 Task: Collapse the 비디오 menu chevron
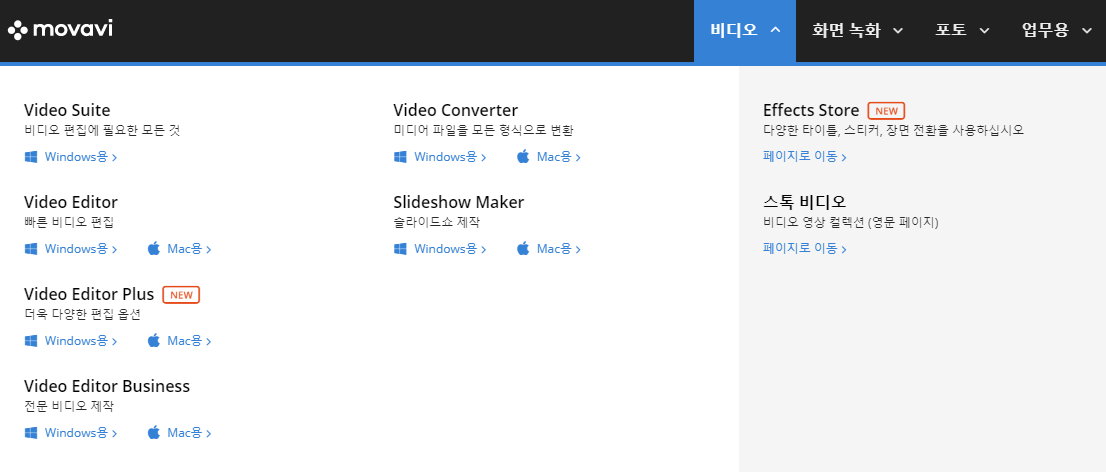coord(775,30)
